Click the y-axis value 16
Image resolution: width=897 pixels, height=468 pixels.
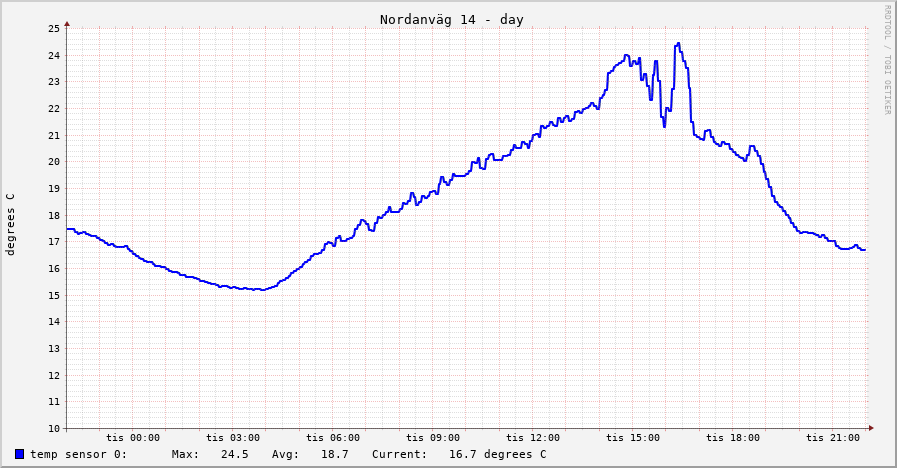pyautogui.click(x=54, y=269)
